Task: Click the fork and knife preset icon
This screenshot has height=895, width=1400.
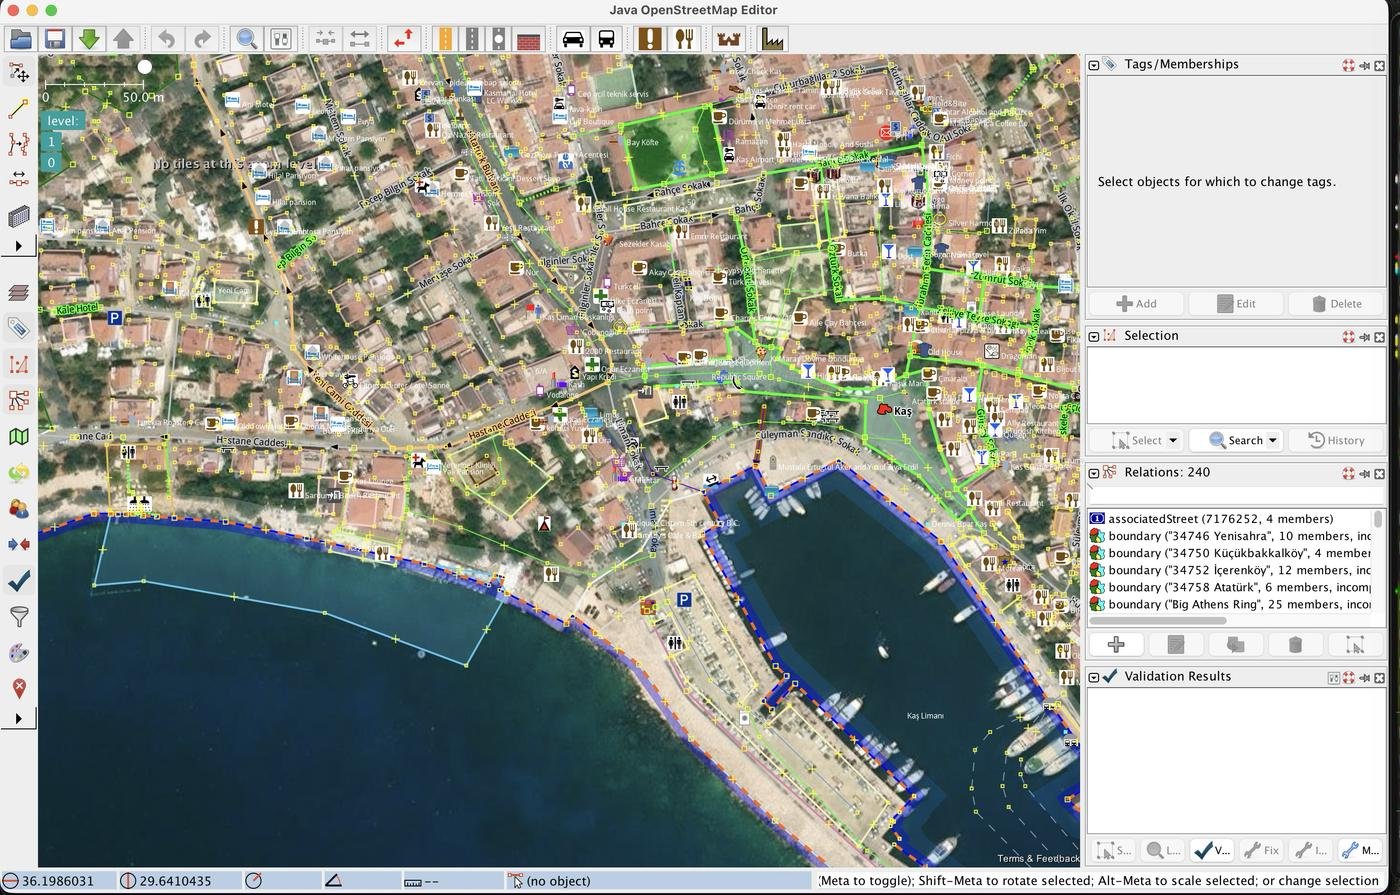Action: point(684,39)
